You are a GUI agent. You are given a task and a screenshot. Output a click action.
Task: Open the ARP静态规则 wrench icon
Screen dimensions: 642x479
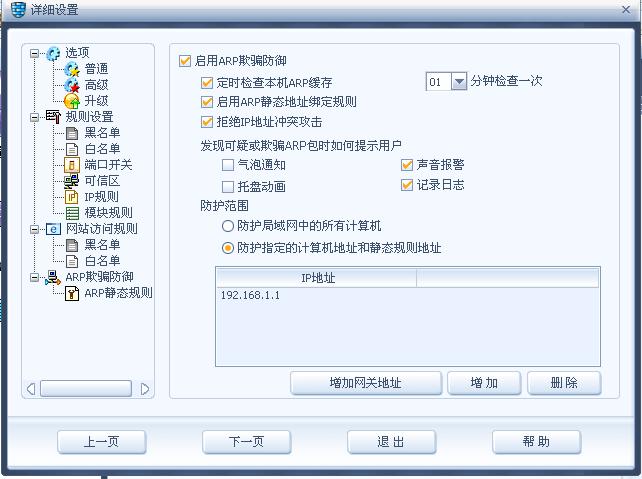click(72, 293)
